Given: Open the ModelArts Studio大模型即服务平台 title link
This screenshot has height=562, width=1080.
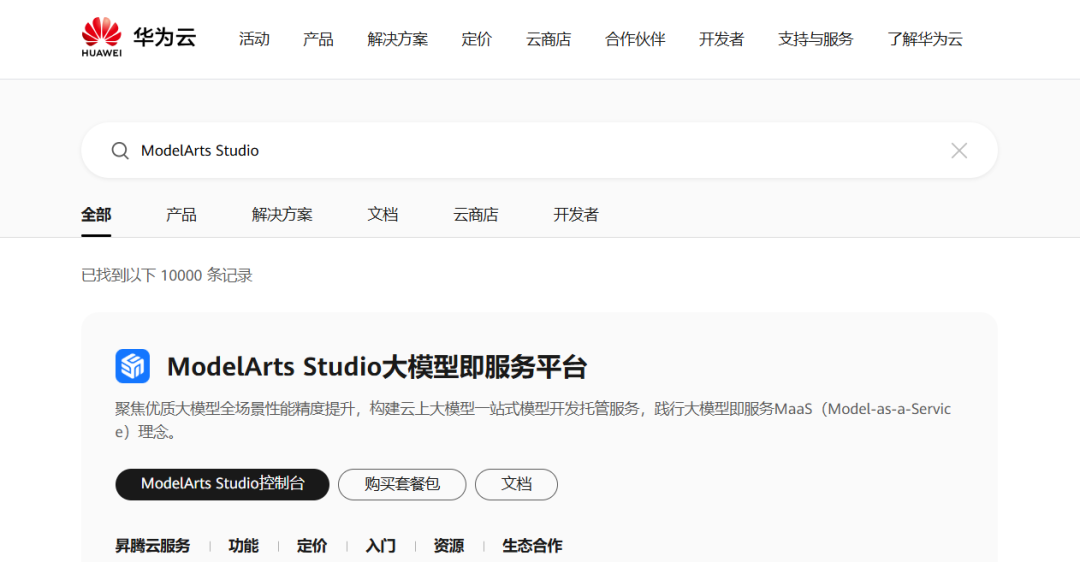Looking at the screenshot, I should pyautogui.click(x=376, y=367).
